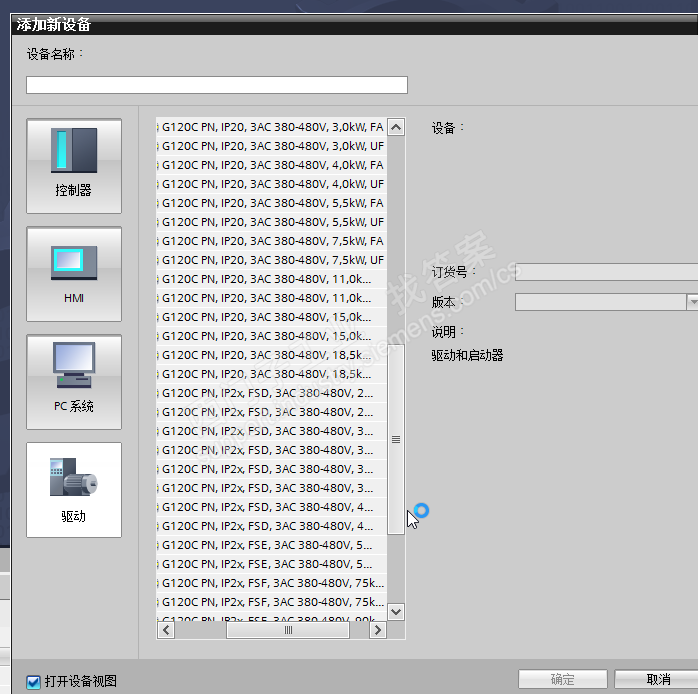Select G120C PN IP20 4,0kW FA entry
The height and width of the screenshot is (694, 698).
coord(272,165)
